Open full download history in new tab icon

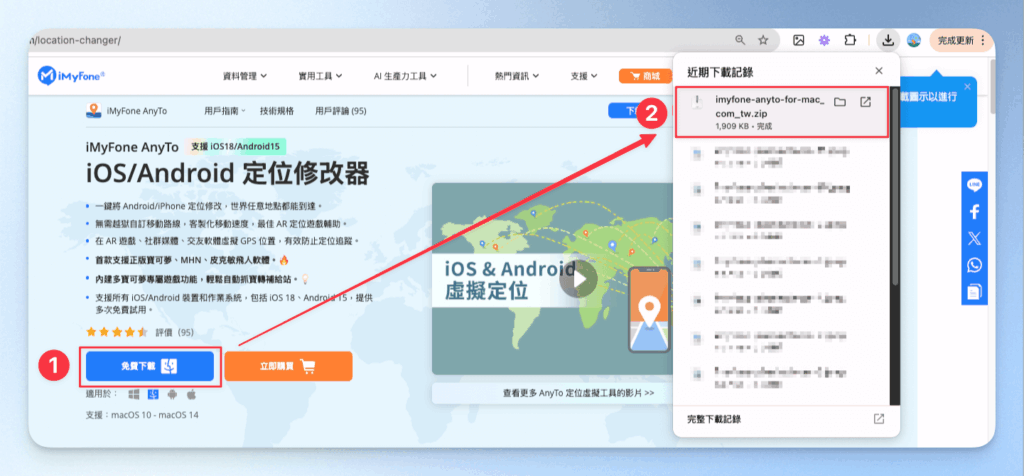pos(879,419)
